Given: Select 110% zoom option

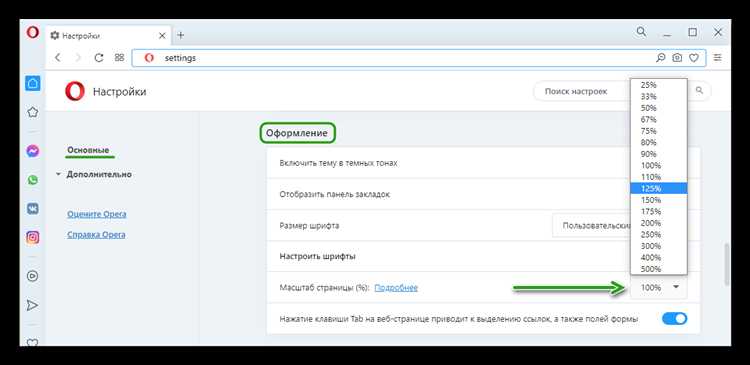Looking at the screenshot, I should [x=659, y=177].
